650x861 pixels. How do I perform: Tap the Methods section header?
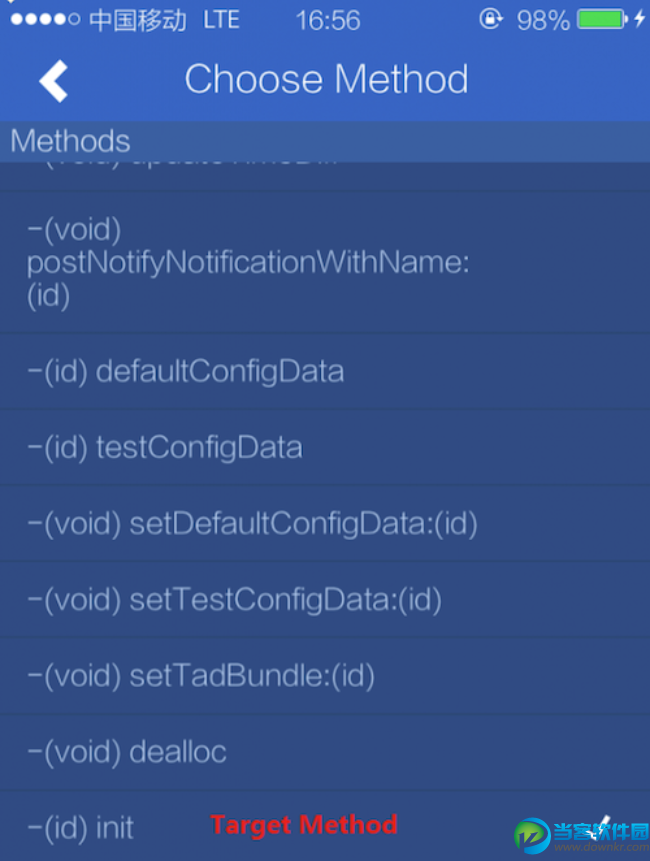pos(70,141)
